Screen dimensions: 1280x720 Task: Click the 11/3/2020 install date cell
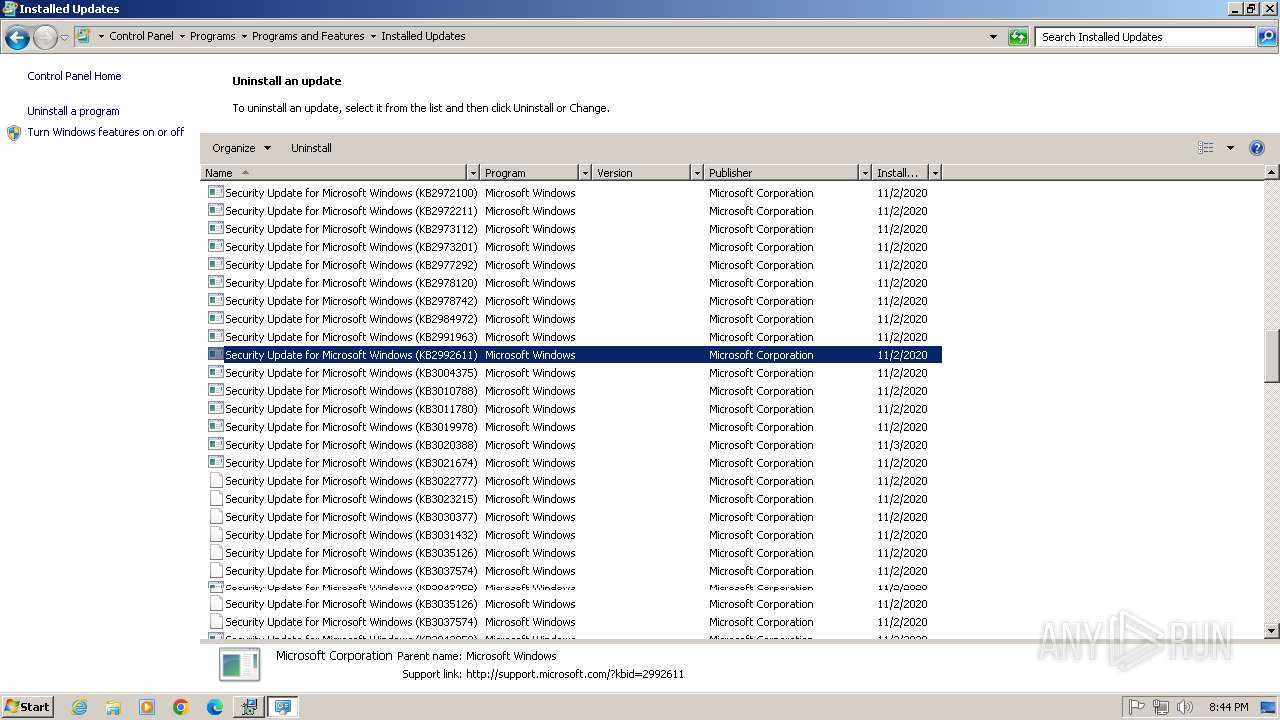point(902,445)
